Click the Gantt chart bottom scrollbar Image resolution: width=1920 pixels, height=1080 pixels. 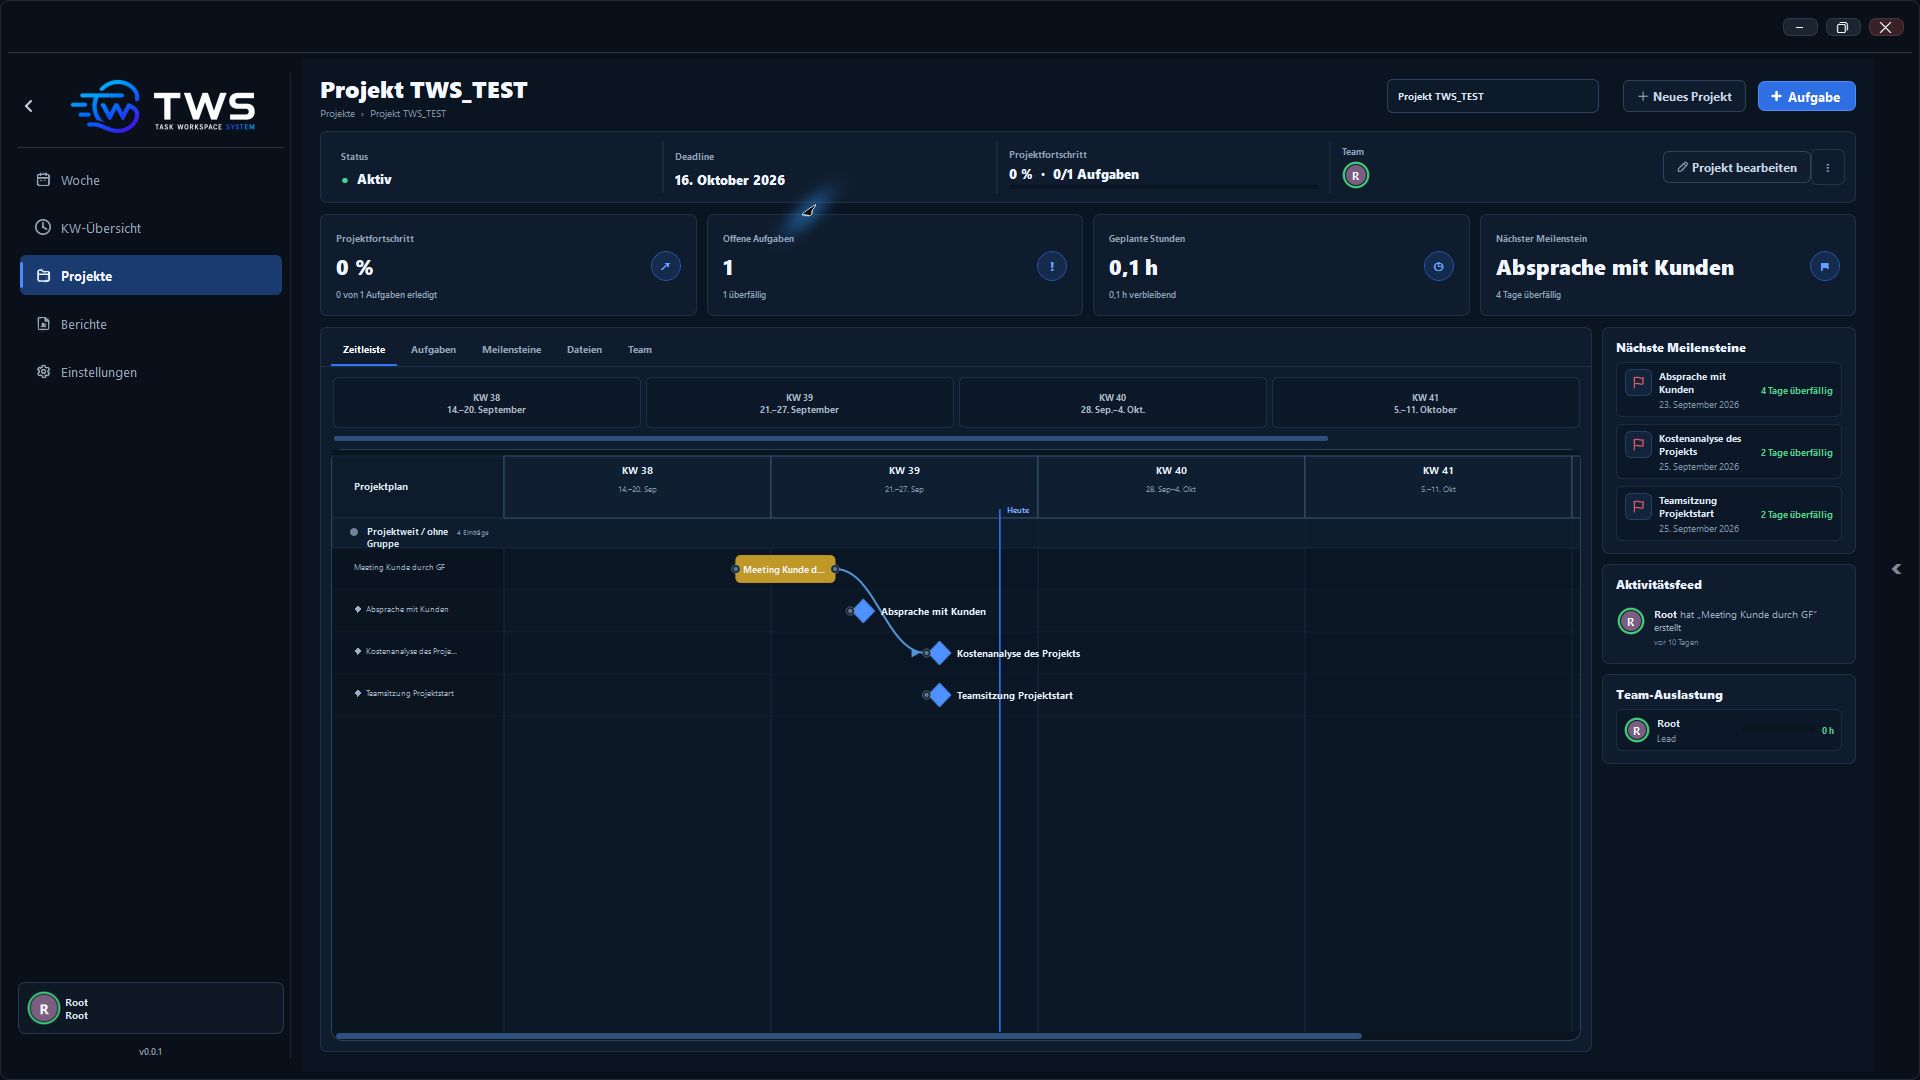848,1036
